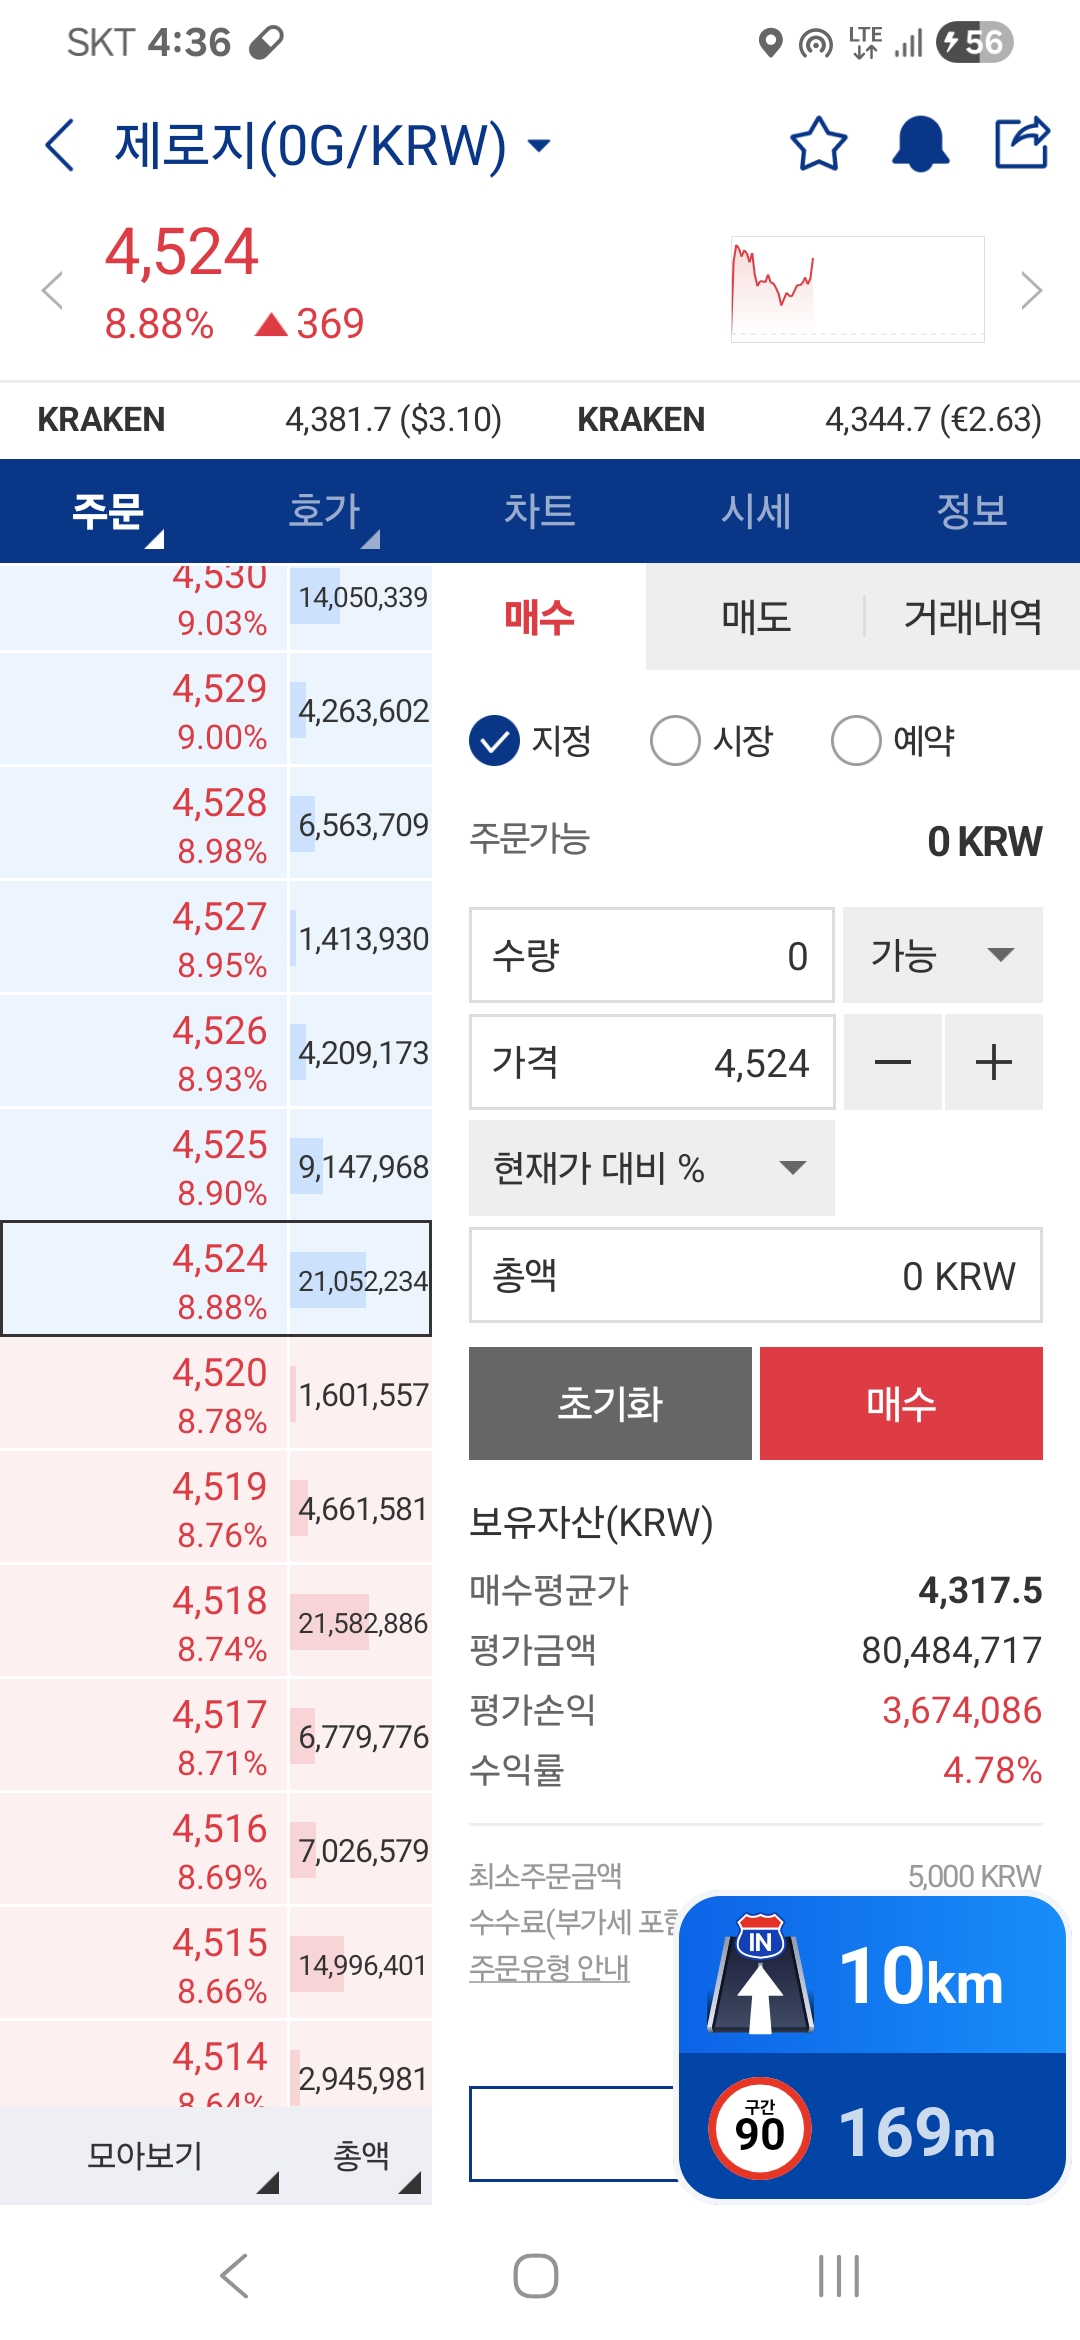Tap the mini price chart thumbnail
The image size is (1080, 2340).
coord(857,290)
